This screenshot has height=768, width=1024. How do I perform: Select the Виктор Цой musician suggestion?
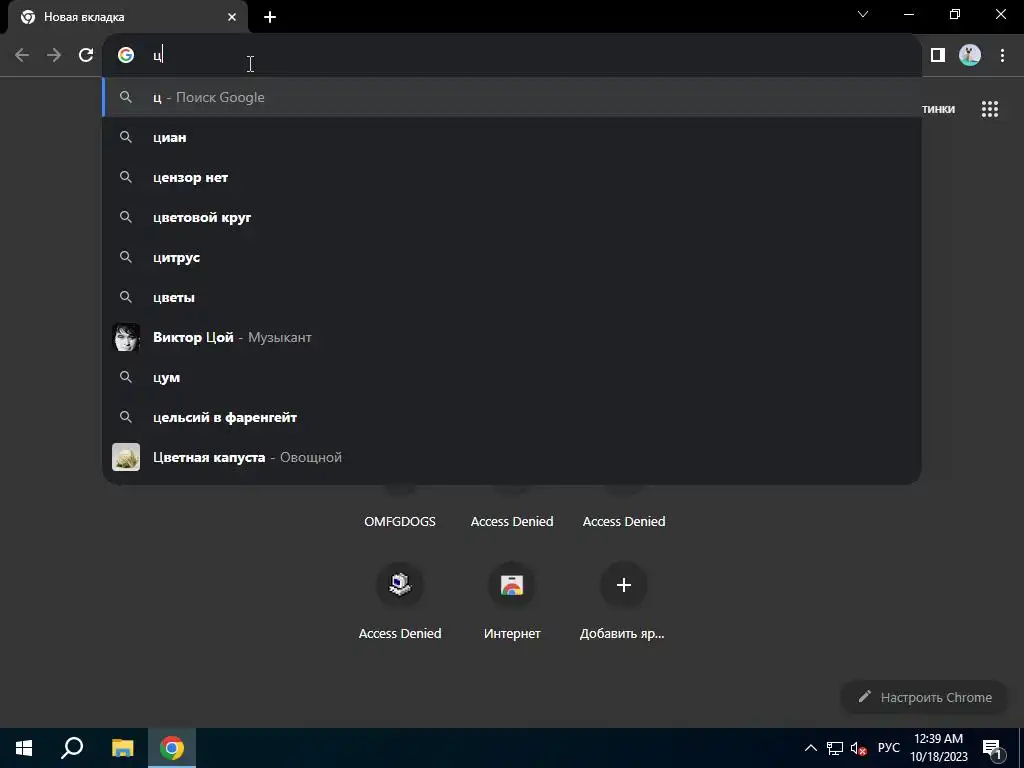(x=512, y=337)
